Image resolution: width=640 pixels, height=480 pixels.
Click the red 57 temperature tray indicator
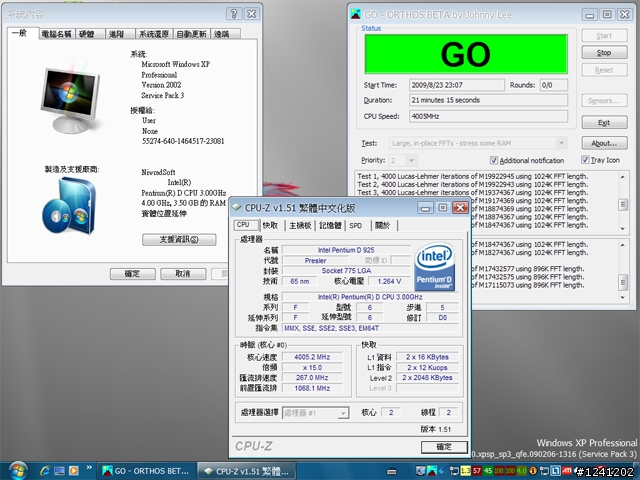476,471
